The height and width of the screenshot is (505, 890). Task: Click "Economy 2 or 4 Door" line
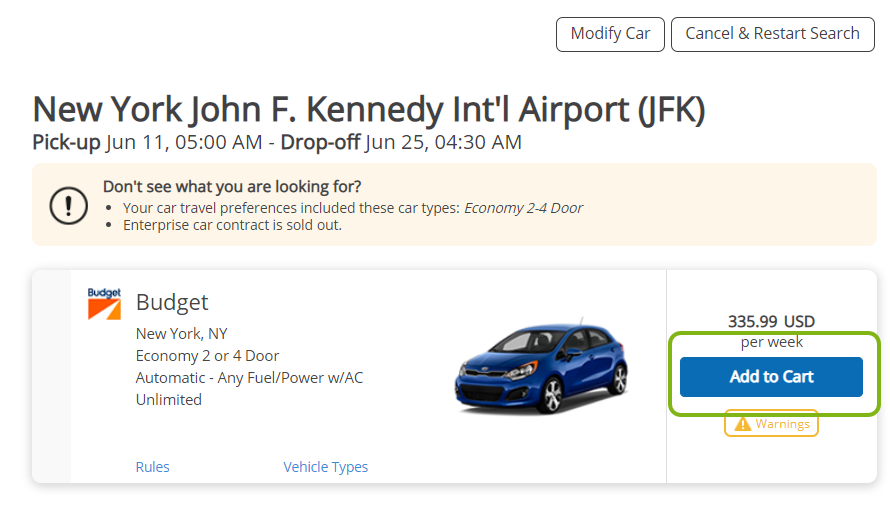tap(207, 356)
